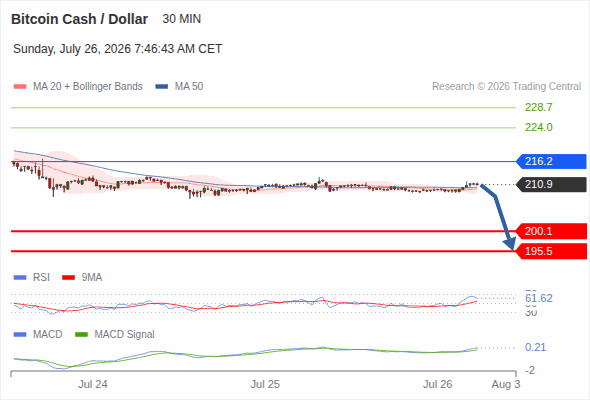Click the 'MACD' legend label
This screenshot has width=590, height=400.
coord(47,335)
